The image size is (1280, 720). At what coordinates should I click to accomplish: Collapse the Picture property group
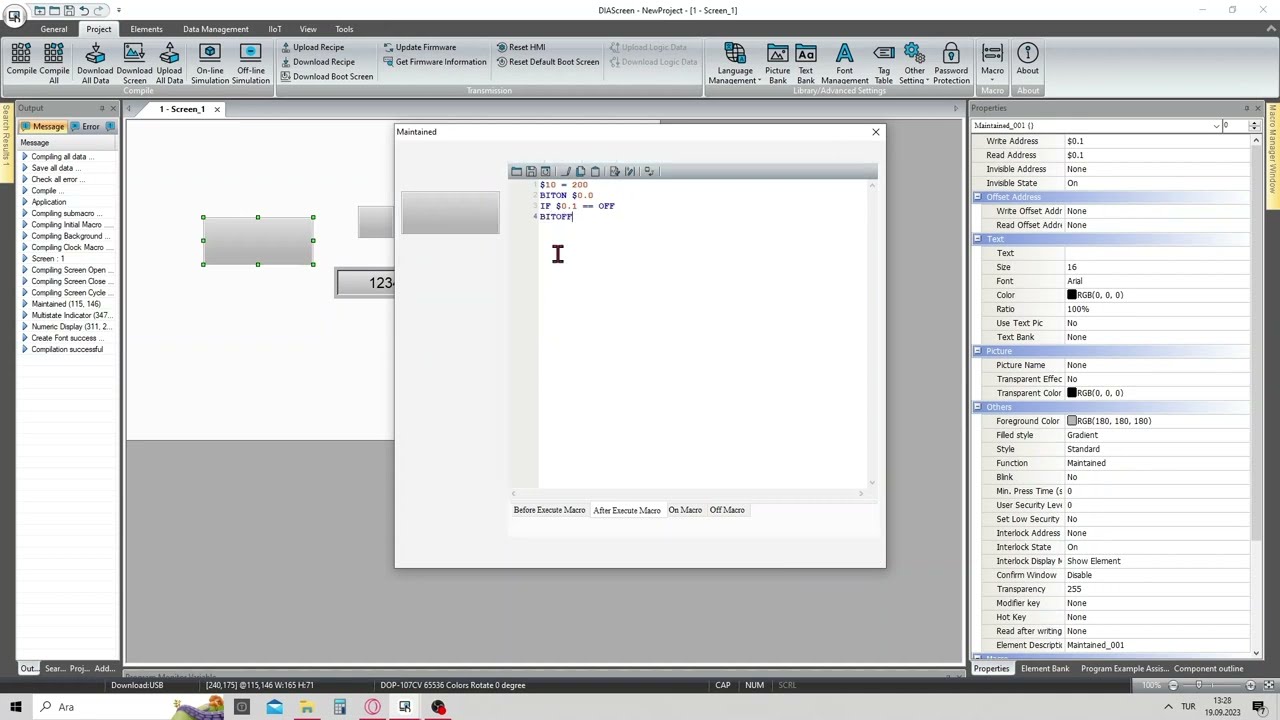coord(978,351)
